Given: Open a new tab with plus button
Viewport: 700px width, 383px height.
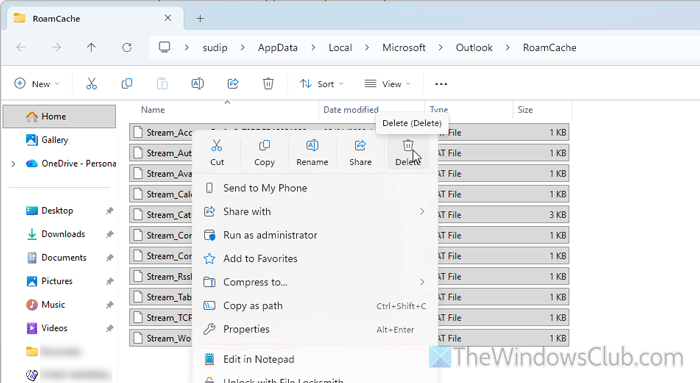Looking at the screenshot, I should [200, 18].
